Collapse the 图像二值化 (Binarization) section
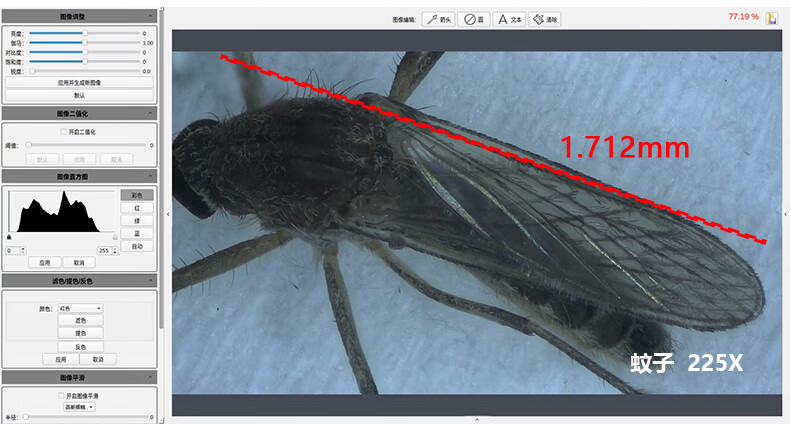Viewport: 790px width, 424px height. (150, 113)
